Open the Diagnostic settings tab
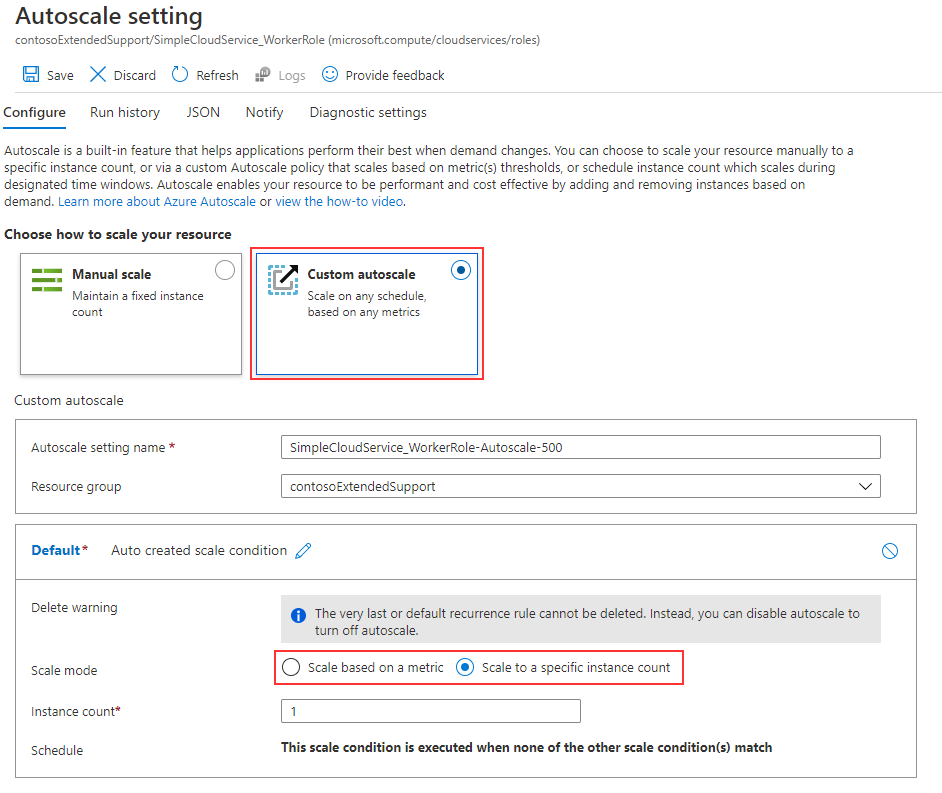942x793 pixels. click(367, 112)
